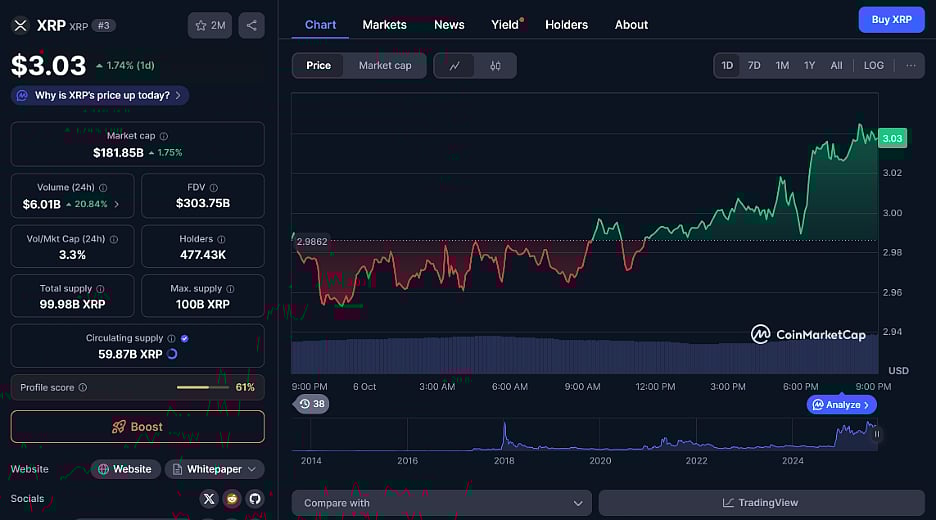Click the #3 rank badge
936x520 pixels.
pos(103,26)
